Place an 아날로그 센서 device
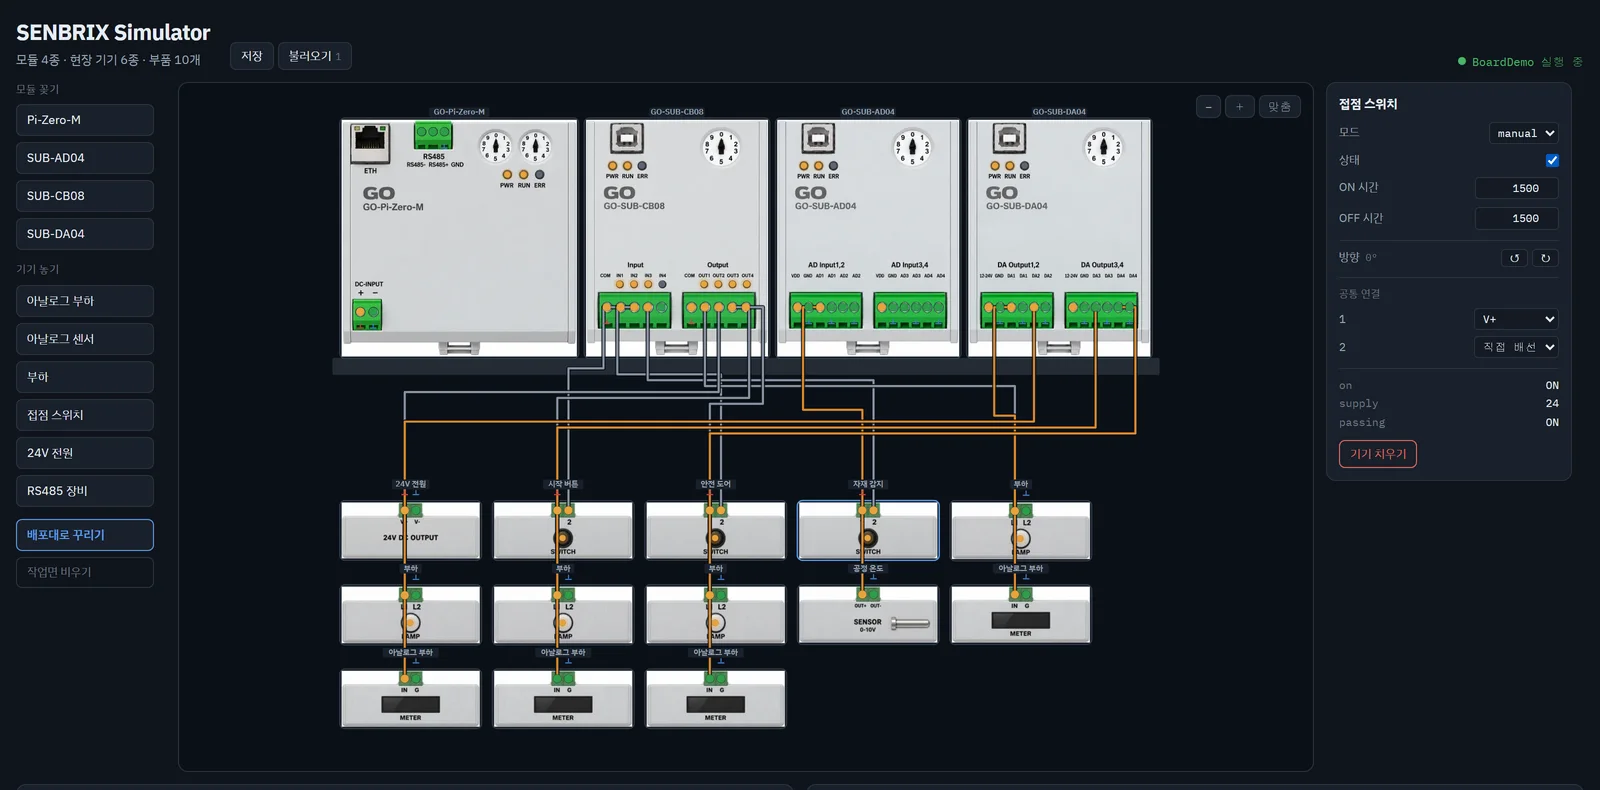The height and width of the screenshot is (790, 1600). coord(85,339)
